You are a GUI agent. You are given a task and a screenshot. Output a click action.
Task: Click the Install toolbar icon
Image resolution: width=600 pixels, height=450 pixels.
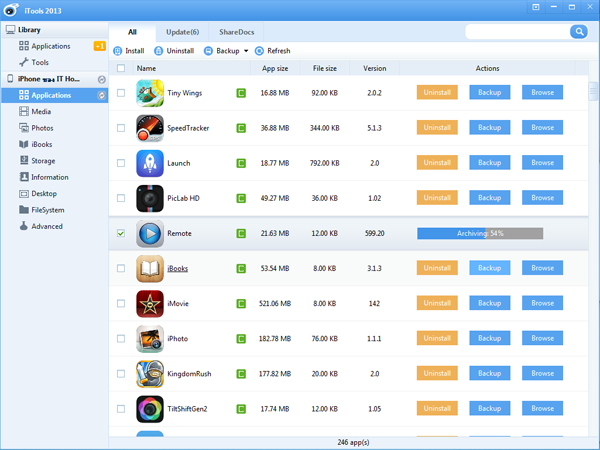pos(118,51)
